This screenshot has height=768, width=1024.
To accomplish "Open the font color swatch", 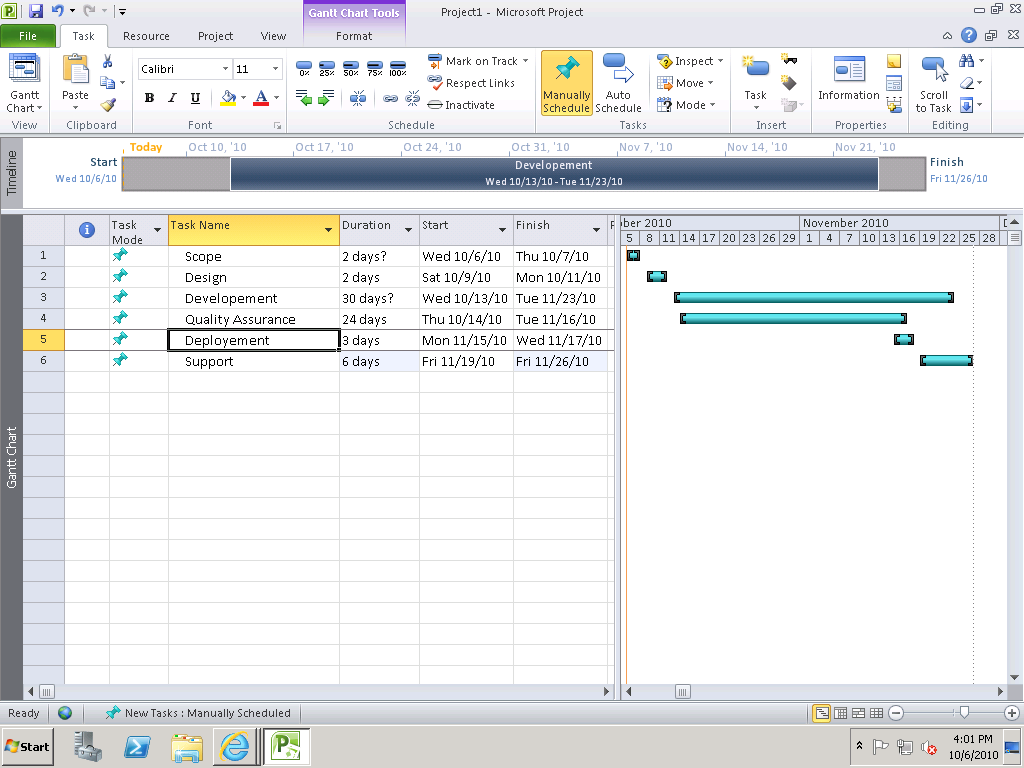I will (x=261, y=99).
